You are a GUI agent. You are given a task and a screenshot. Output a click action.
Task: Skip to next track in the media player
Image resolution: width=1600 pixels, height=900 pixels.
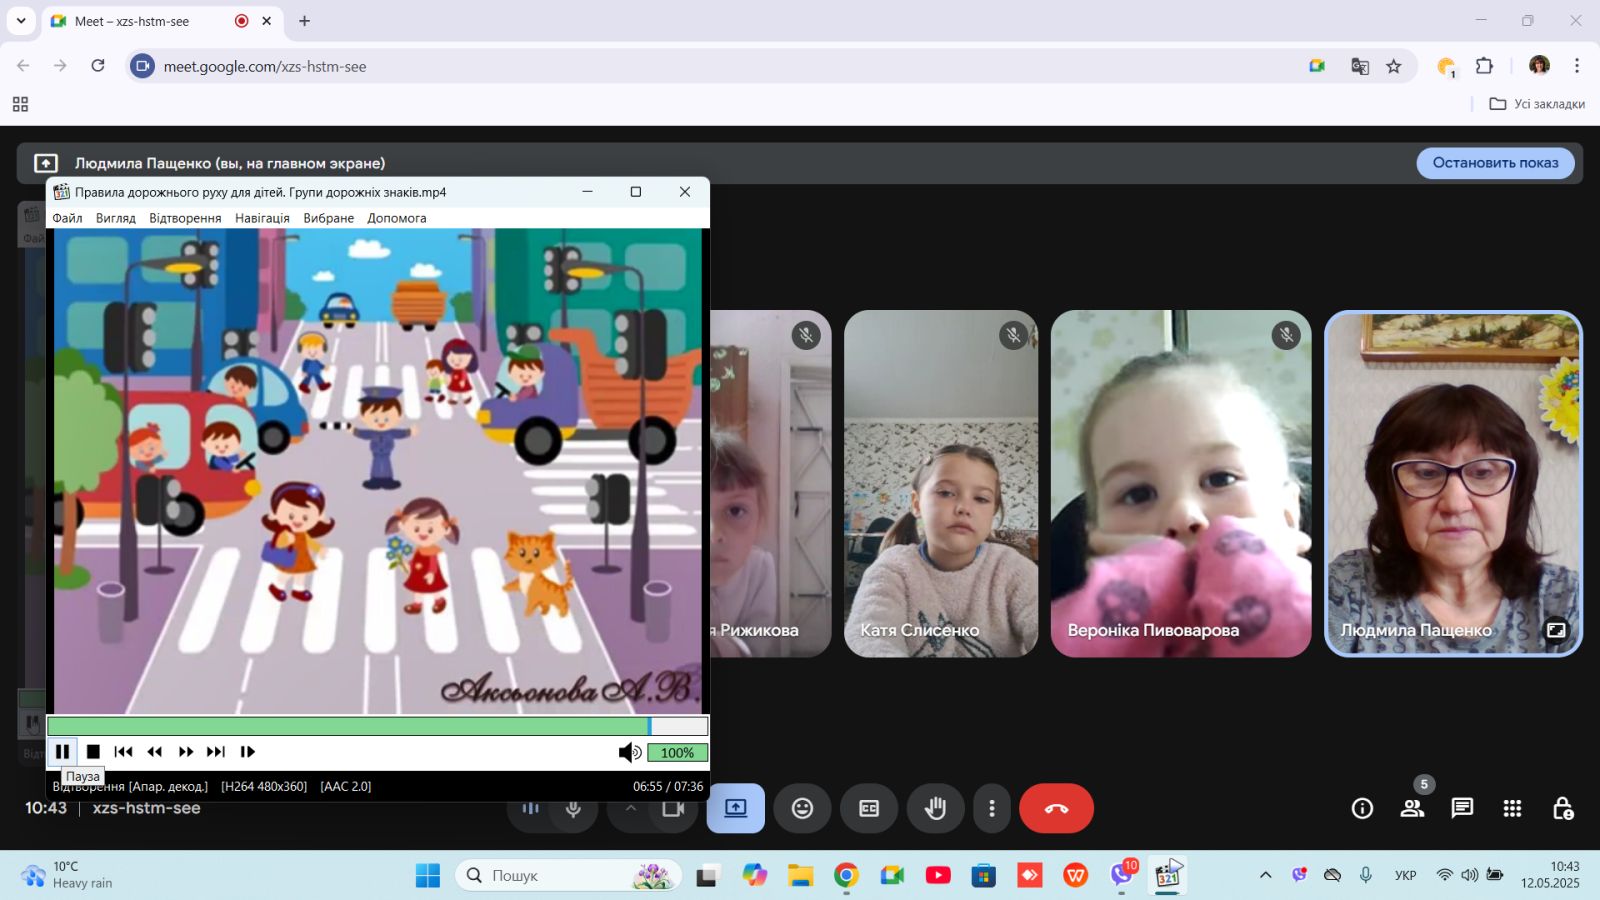(x=216, y=752)
